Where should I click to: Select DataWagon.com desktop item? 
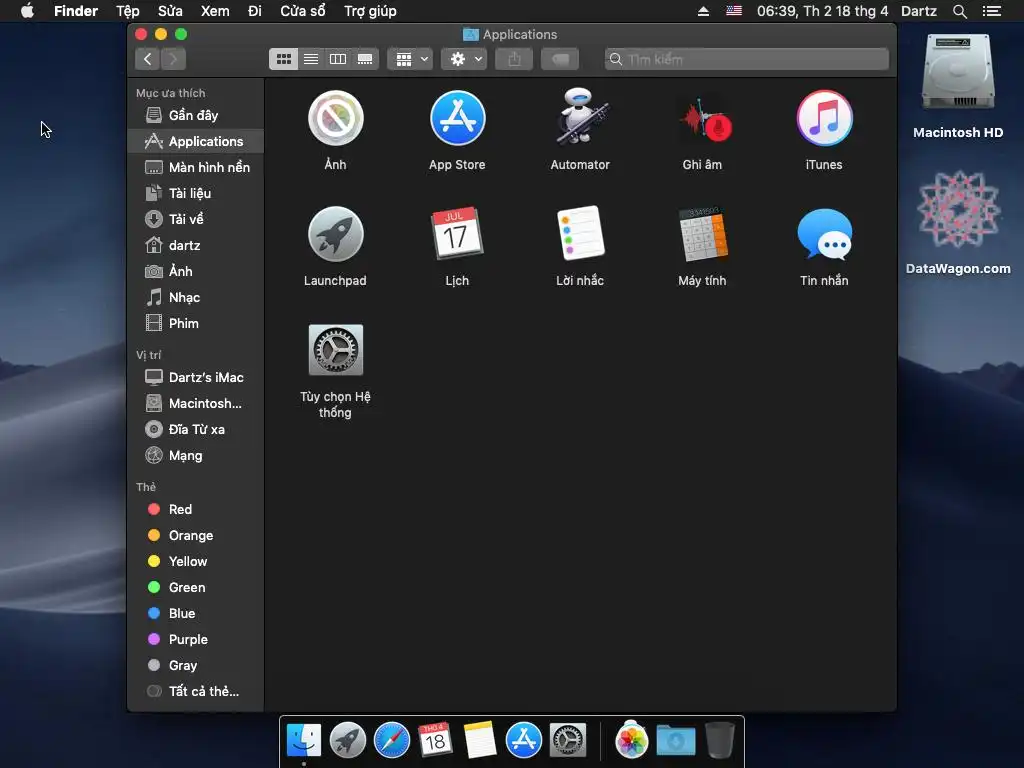pyautogui.click(x=958, y=222)
